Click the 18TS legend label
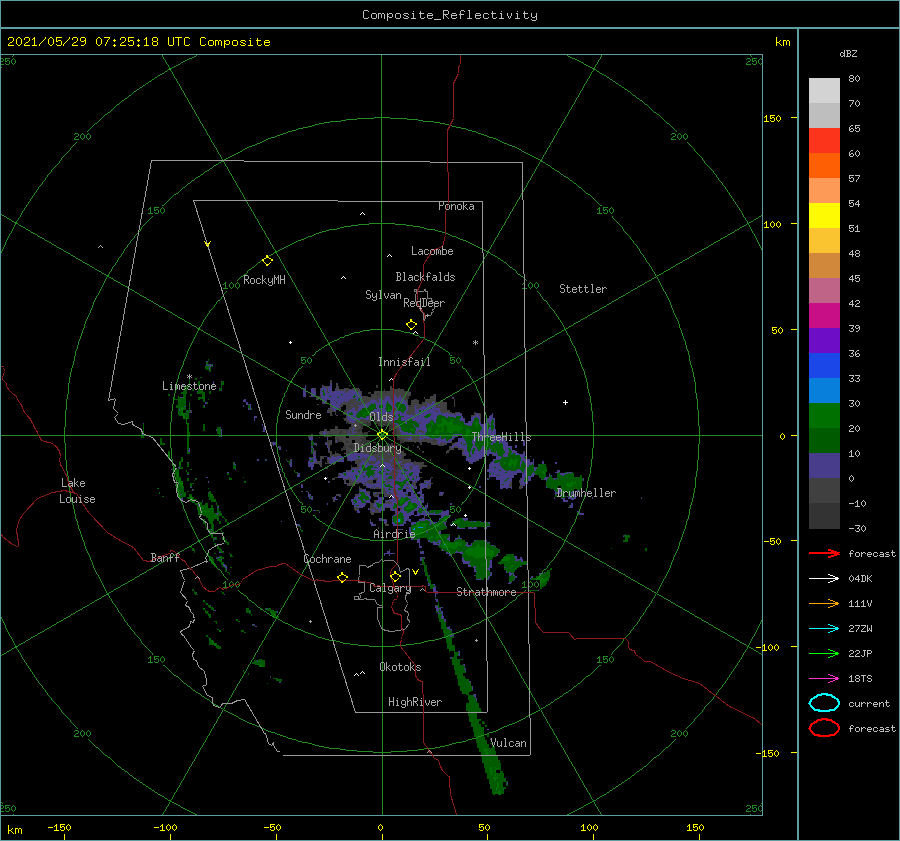 click(x=860, y=679)
